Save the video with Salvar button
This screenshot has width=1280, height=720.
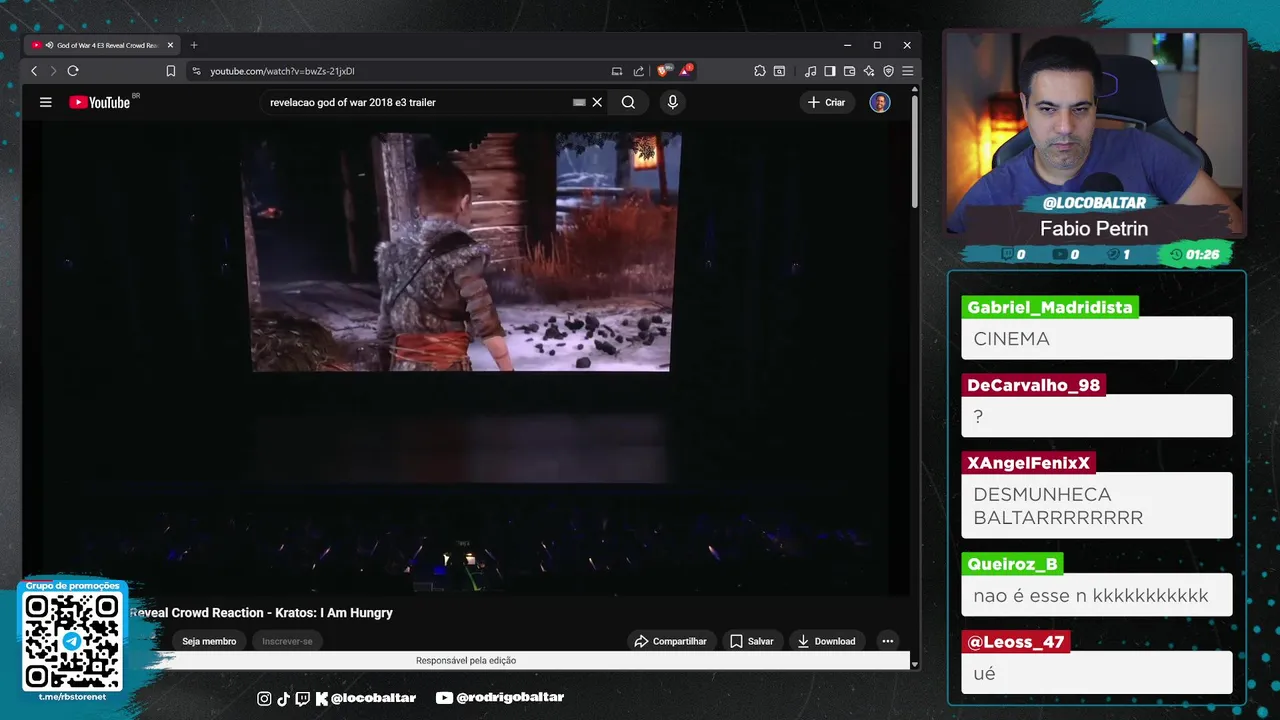coord(752,641)
